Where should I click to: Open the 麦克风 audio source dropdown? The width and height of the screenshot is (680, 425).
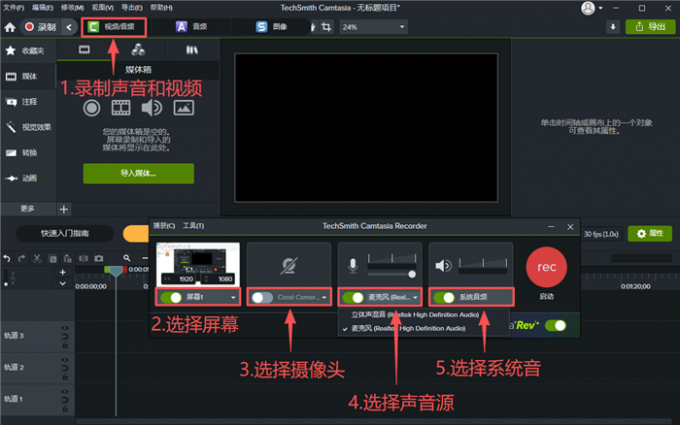[415, 298]
